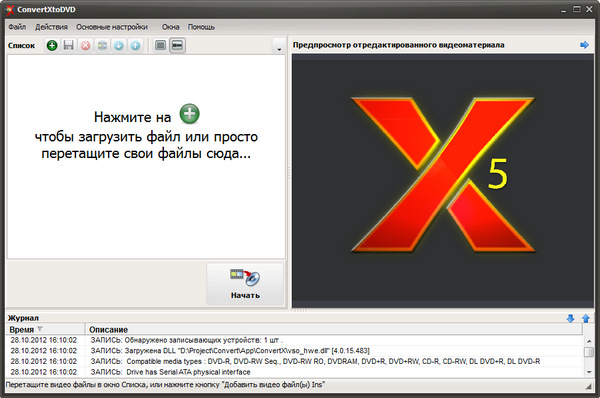Click the Merge titles toolbar icon
This screenshot has width=600, height=398.
[102, 46]
